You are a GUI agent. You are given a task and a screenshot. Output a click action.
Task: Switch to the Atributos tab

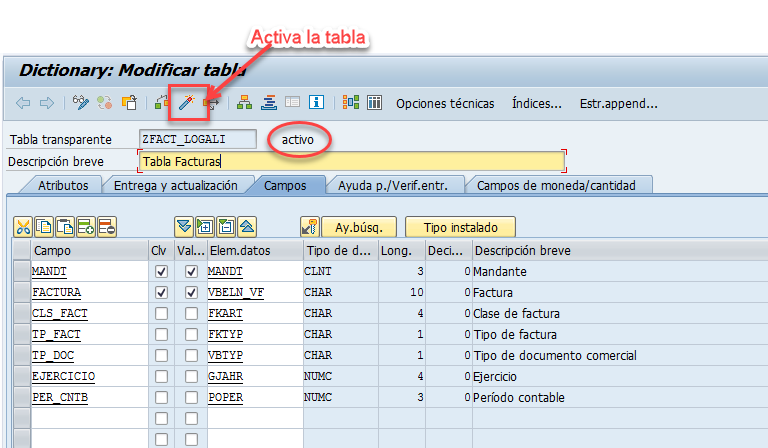coord(63,186)
